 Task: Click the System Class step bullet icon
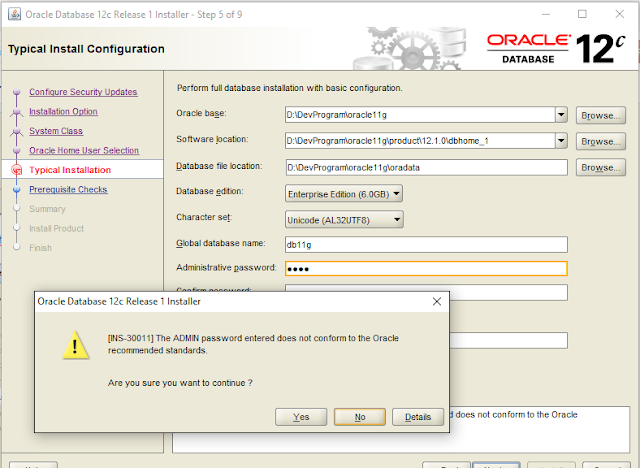click(x=17, y=131)
